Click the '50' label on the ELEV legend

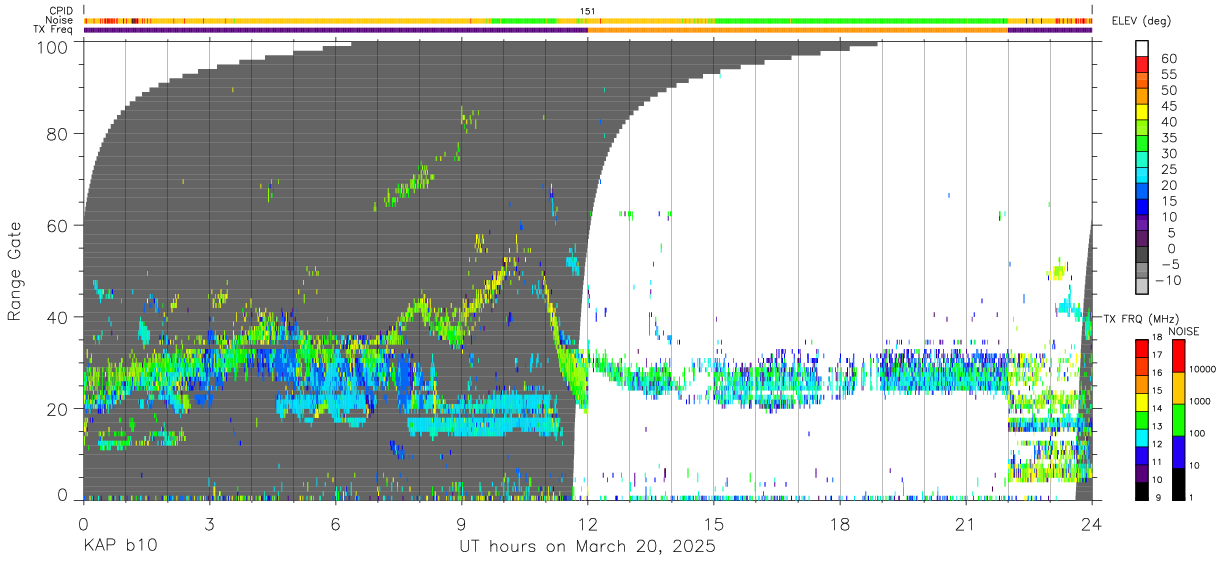(x=1169, y=91)
